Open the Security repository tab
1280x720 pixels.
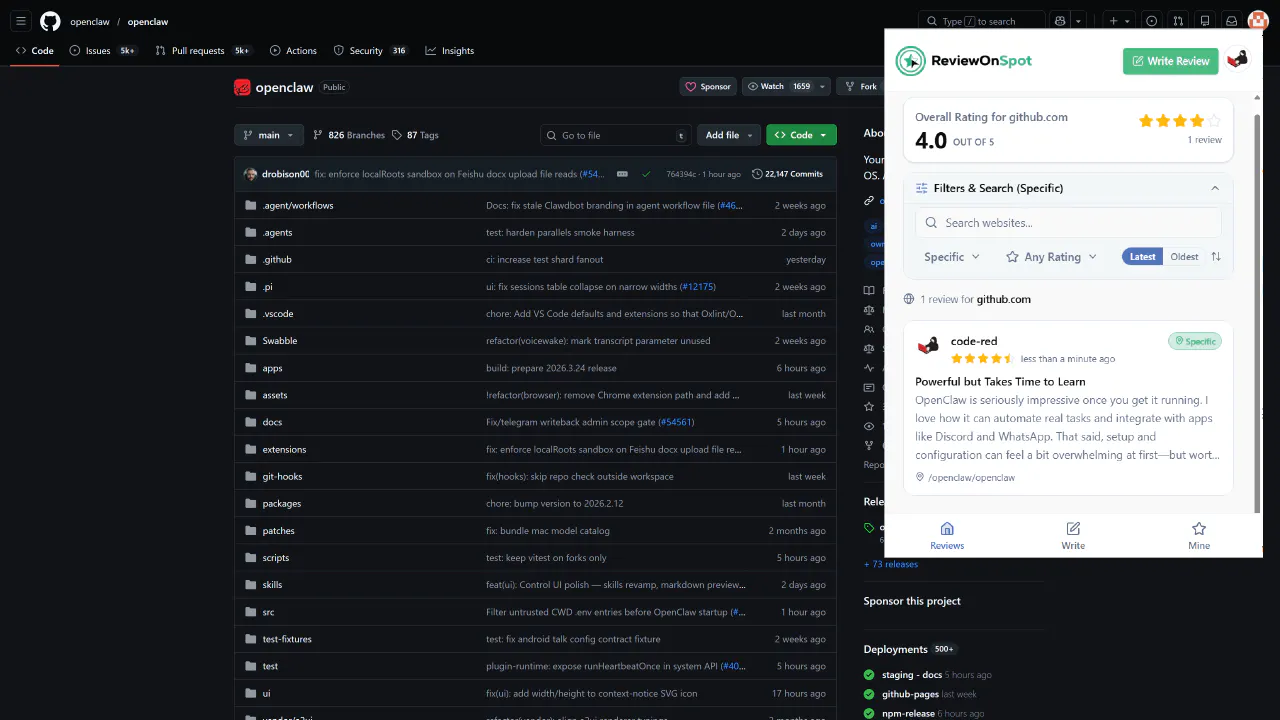point(370,51)
